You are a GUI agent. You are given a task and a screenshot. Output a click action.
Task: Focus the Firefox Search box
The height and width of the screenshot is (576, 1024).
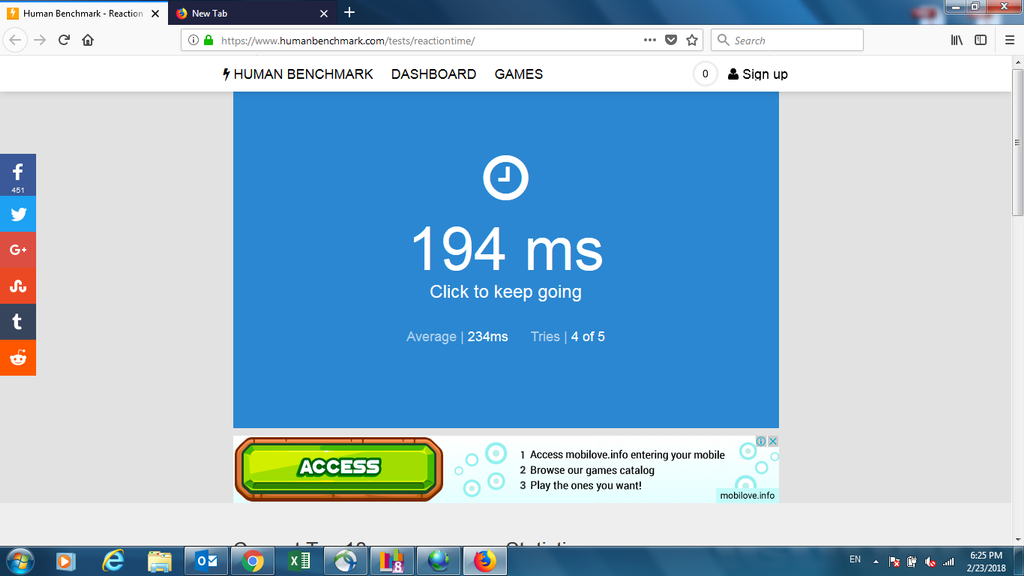pyautogui.click(x=787, y=40)
